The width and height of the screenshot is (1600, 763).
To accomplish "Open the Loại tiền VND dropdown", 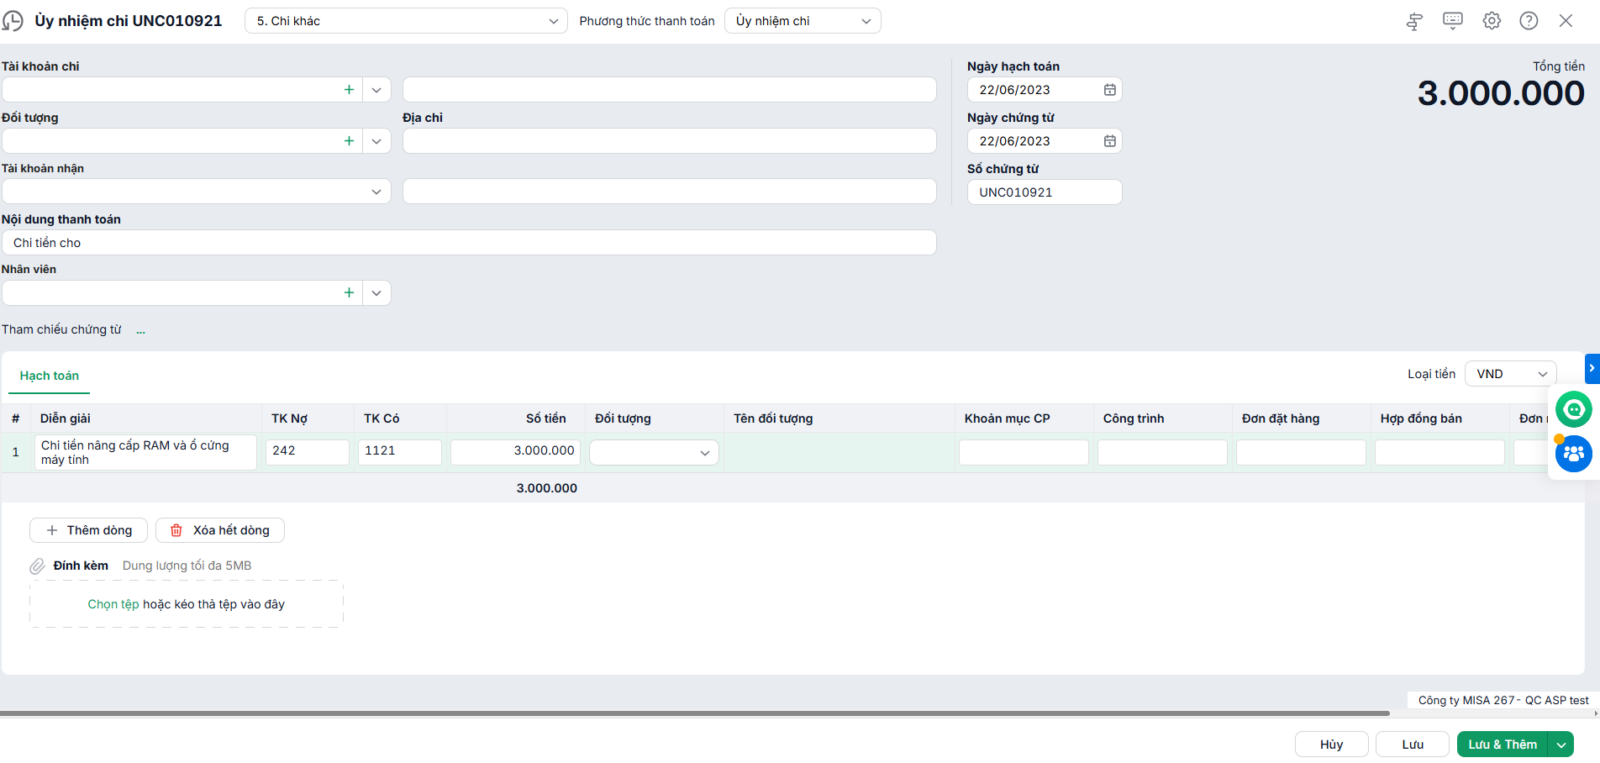I will coord(1511,374).
